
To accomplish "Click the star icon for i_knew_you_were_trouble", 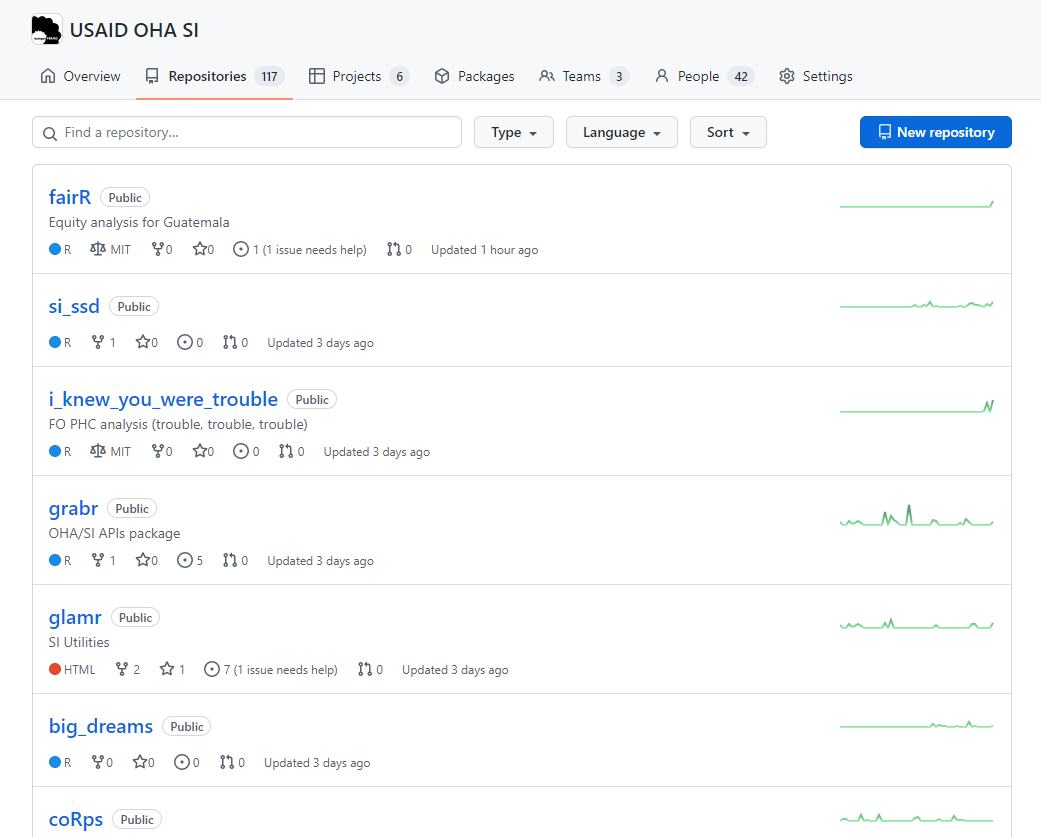I will (x=199, y=451).
